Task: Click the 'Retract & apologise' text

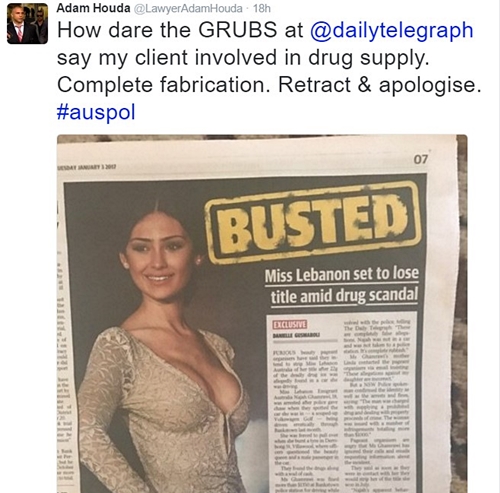Action: click(379, 85)
